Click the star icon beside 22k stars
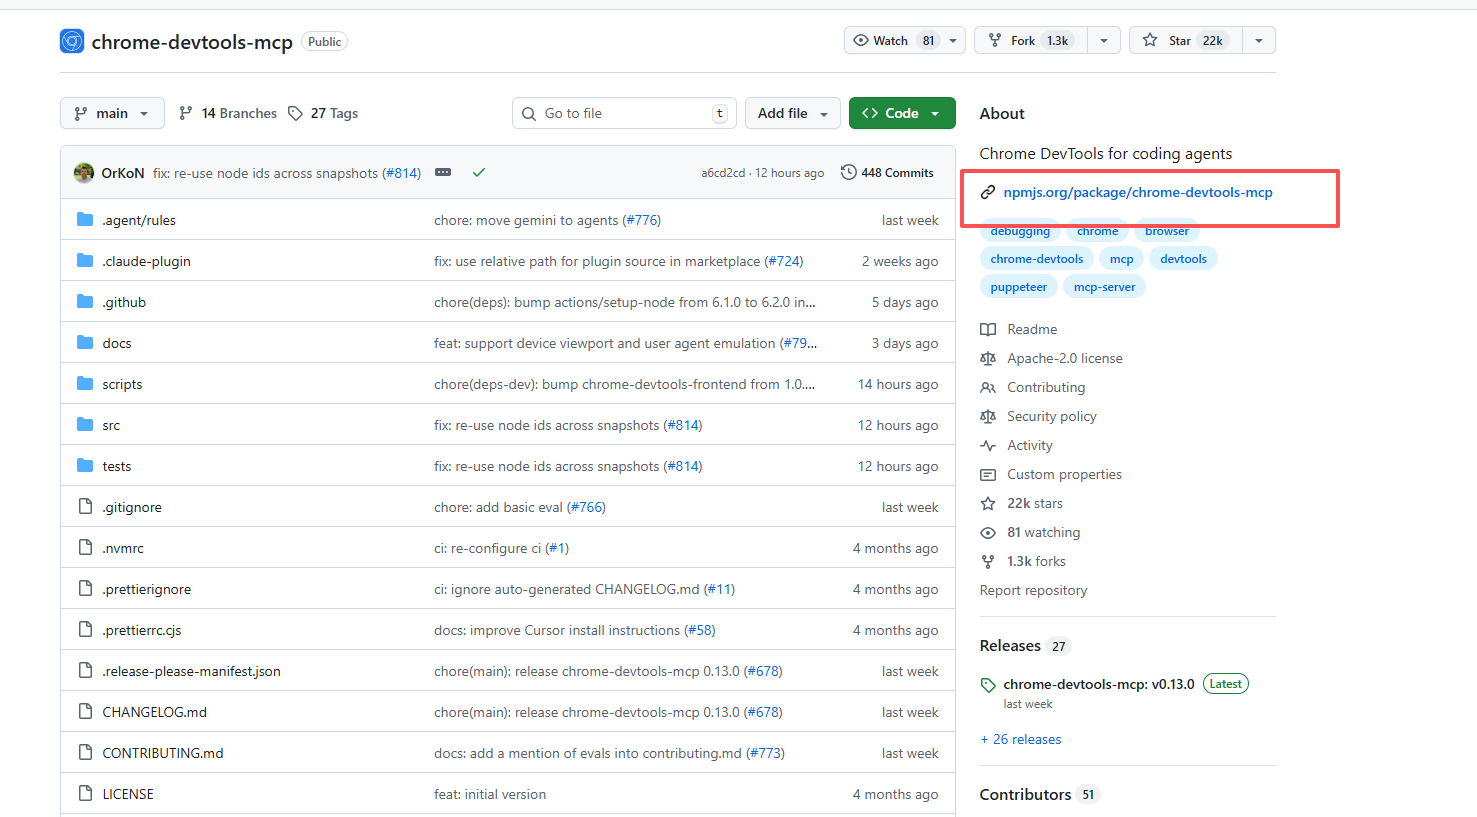This screenshot has width=1477, height=817. [988, 503]
